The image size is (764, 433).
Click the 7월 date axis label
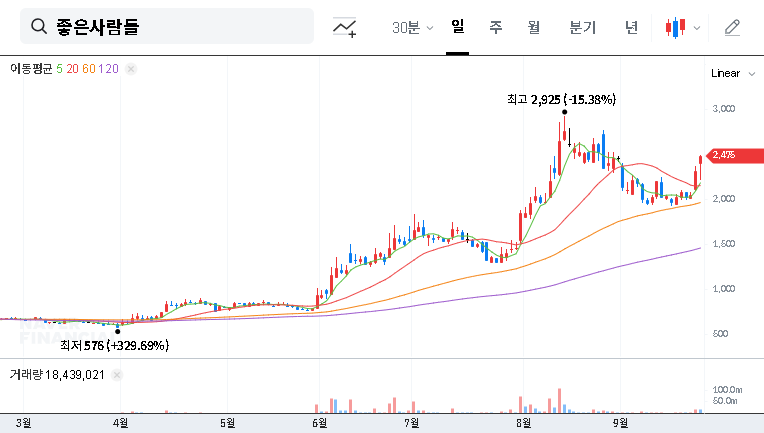coord(412,423)
